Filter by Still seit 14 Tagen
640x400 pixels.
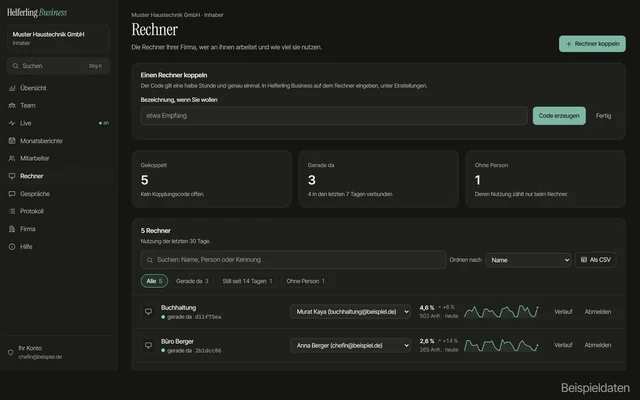pos(247,281)
